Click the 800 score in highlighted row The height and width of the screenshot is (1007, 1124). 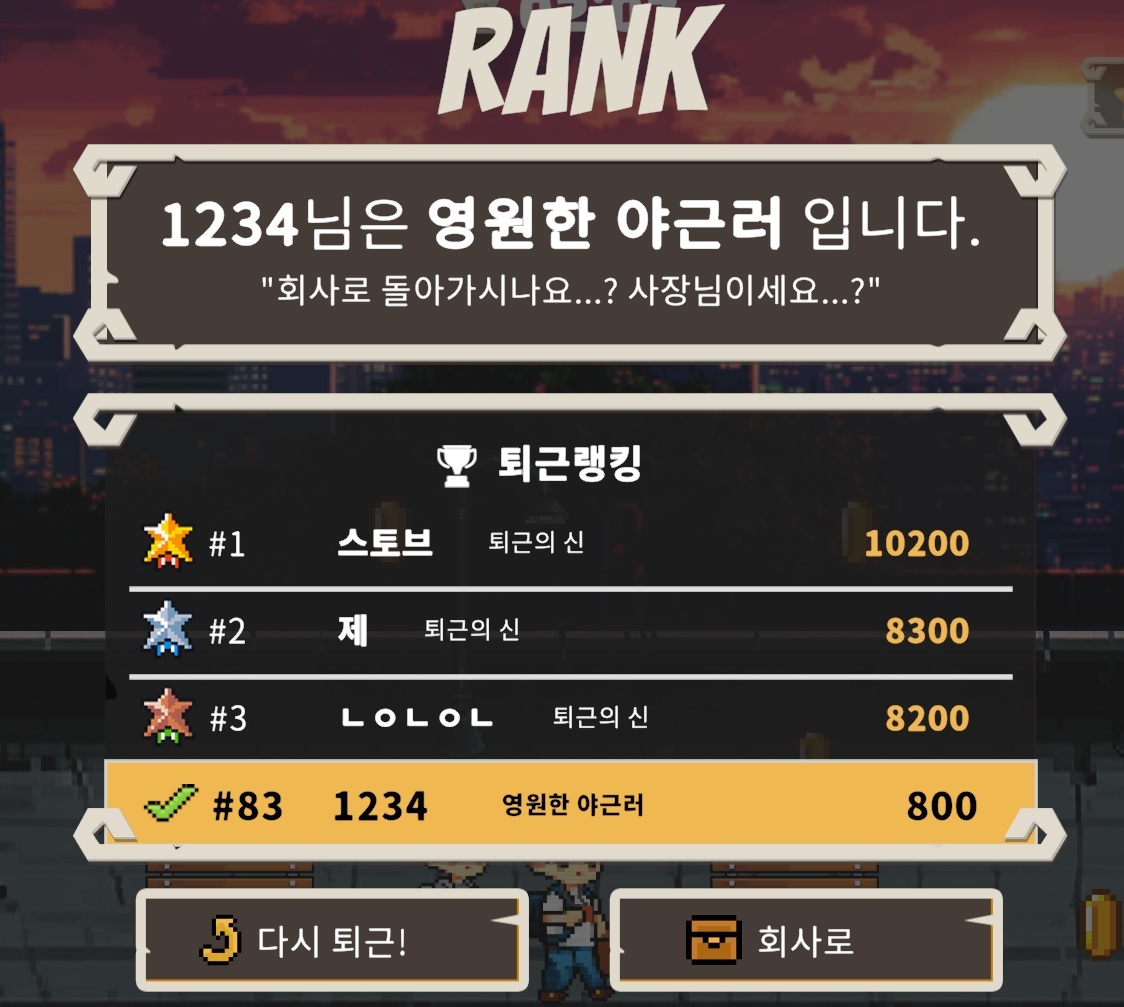[942, 806]
